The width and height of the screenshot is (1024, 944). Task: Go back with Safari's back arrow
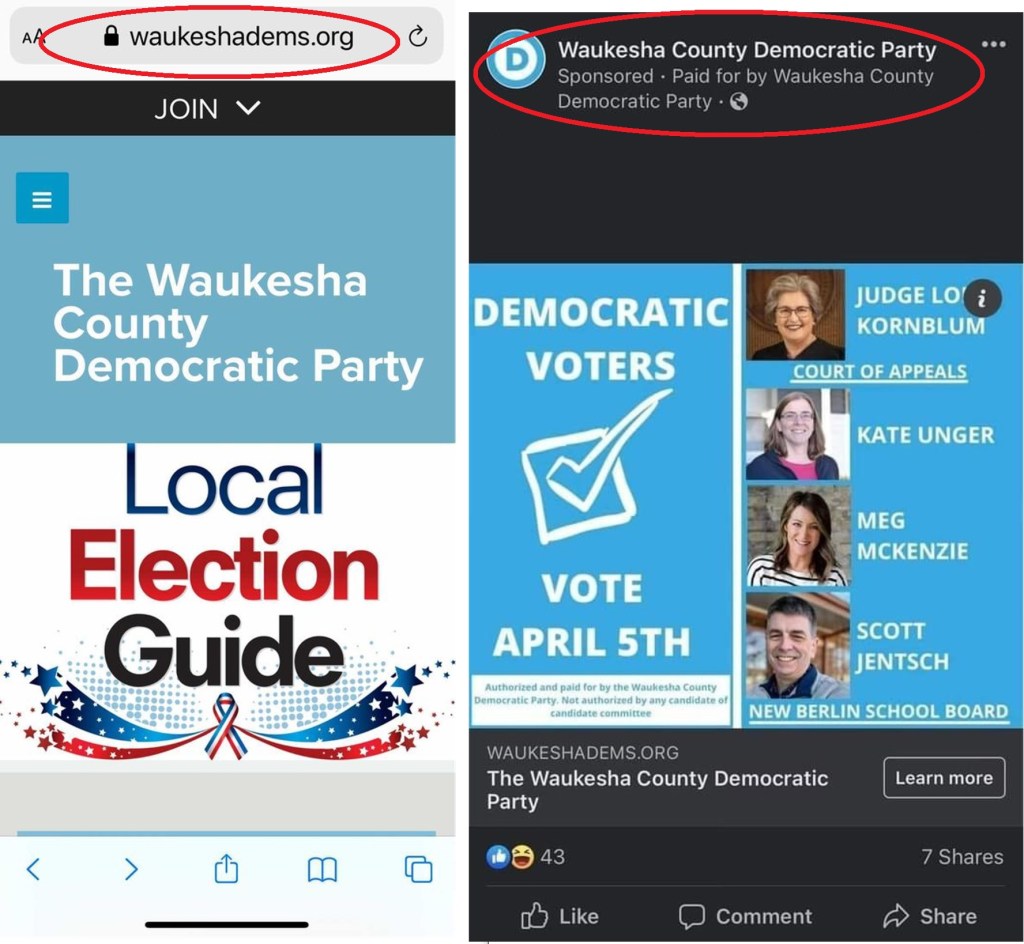click(x=33, y=869)
